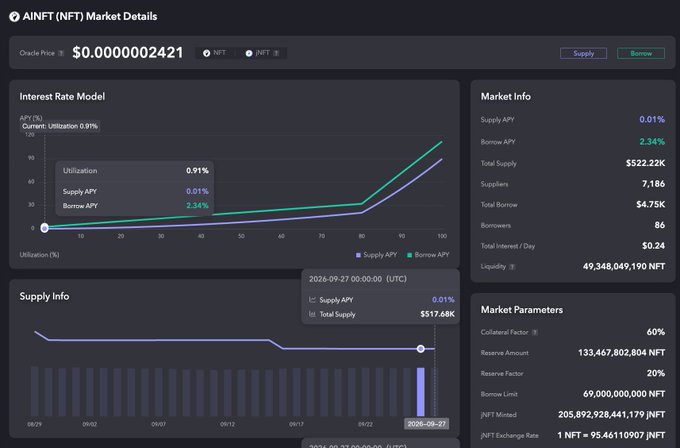Image resolution: width=680 pixels, height=448 pixels.
Task: Click the 09/17 date on Supply Info axis
Action: 296,424
